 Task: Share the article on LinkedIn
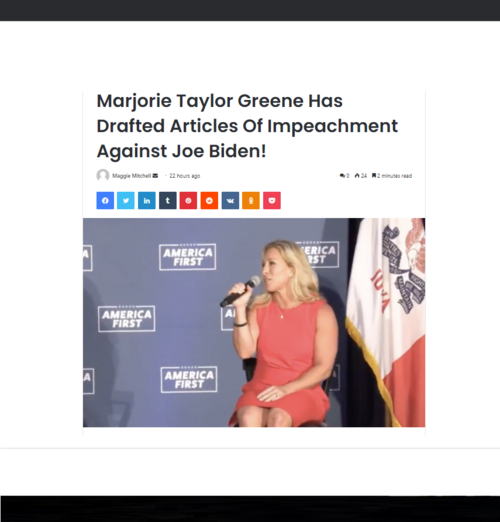click(147, 200)
